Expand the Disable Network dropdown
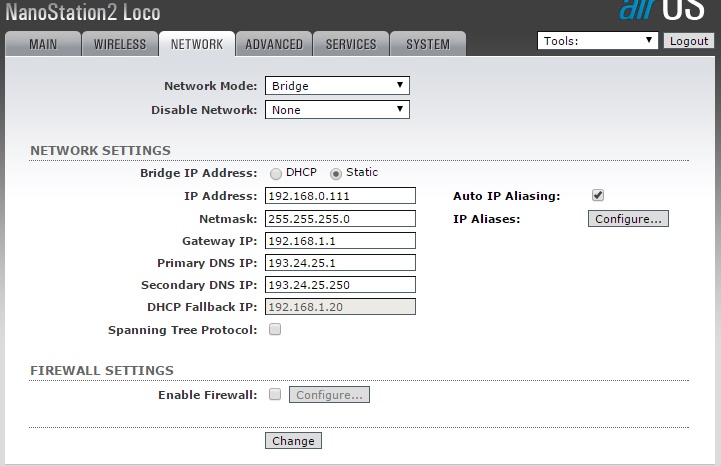The width and height of the screenshot is (721, 466). point(338,110)
